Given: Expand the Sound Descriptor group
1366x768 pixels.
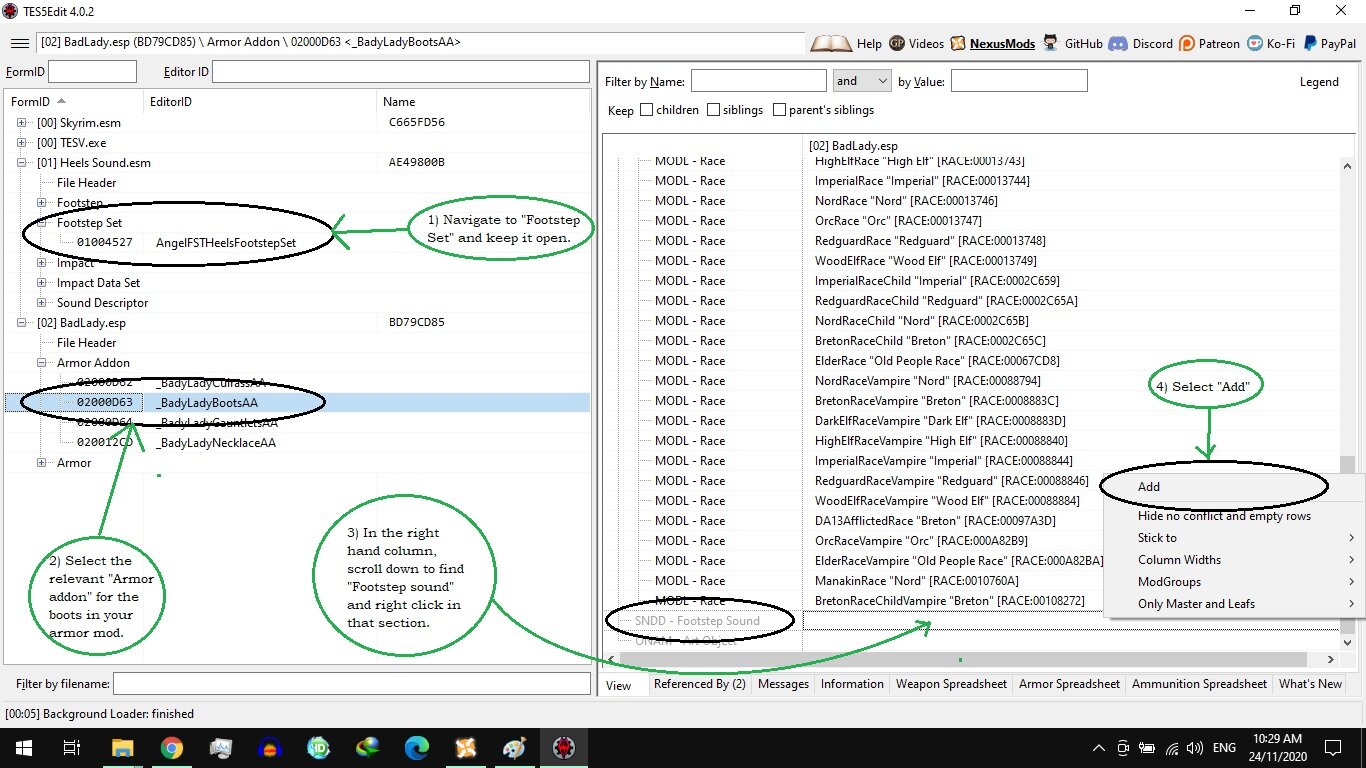Looking at the screenshot, I should coord(42,303).
